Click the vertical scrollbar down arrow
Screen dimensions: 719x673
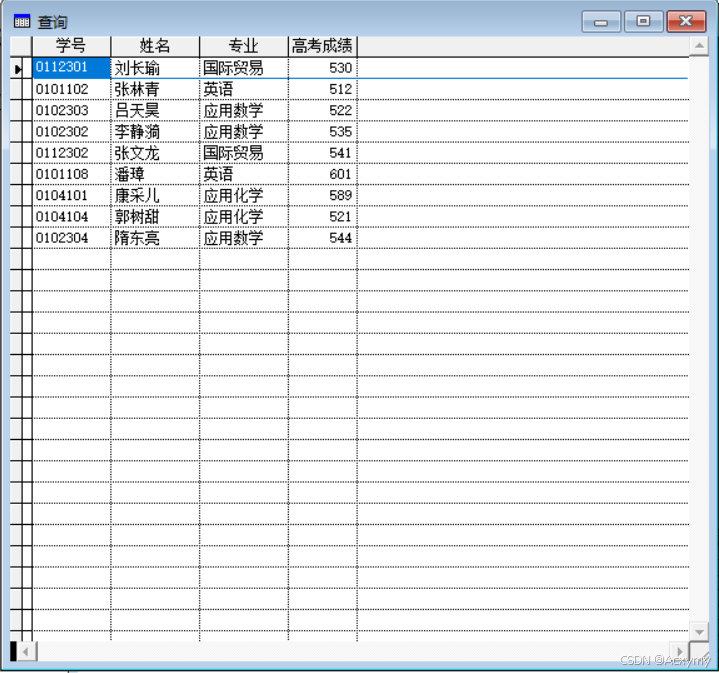point(699,632)
